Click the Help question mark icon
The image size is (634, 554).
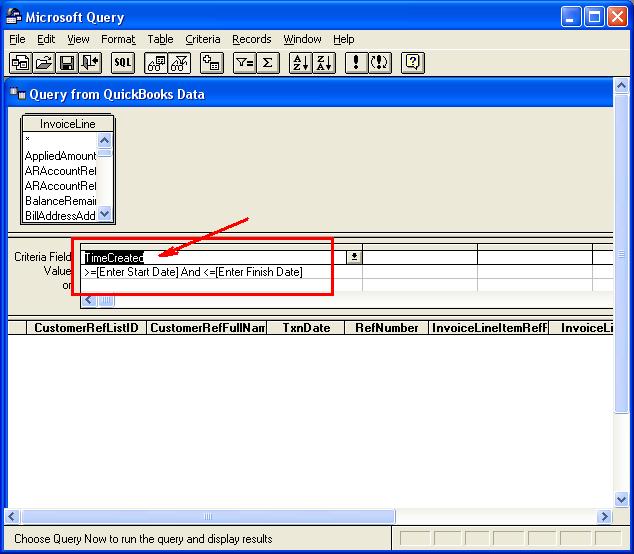(413, 63)
